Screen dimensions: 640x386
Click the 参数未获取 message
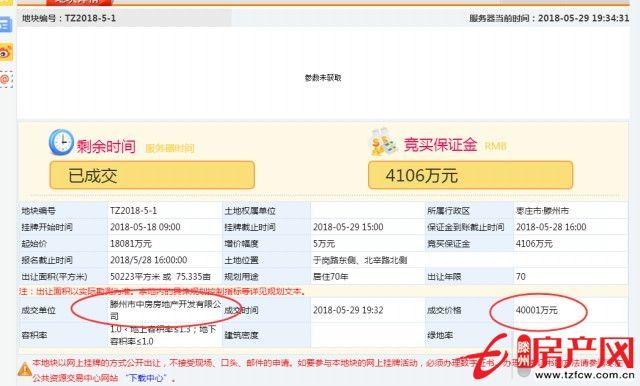coord(323,78)
